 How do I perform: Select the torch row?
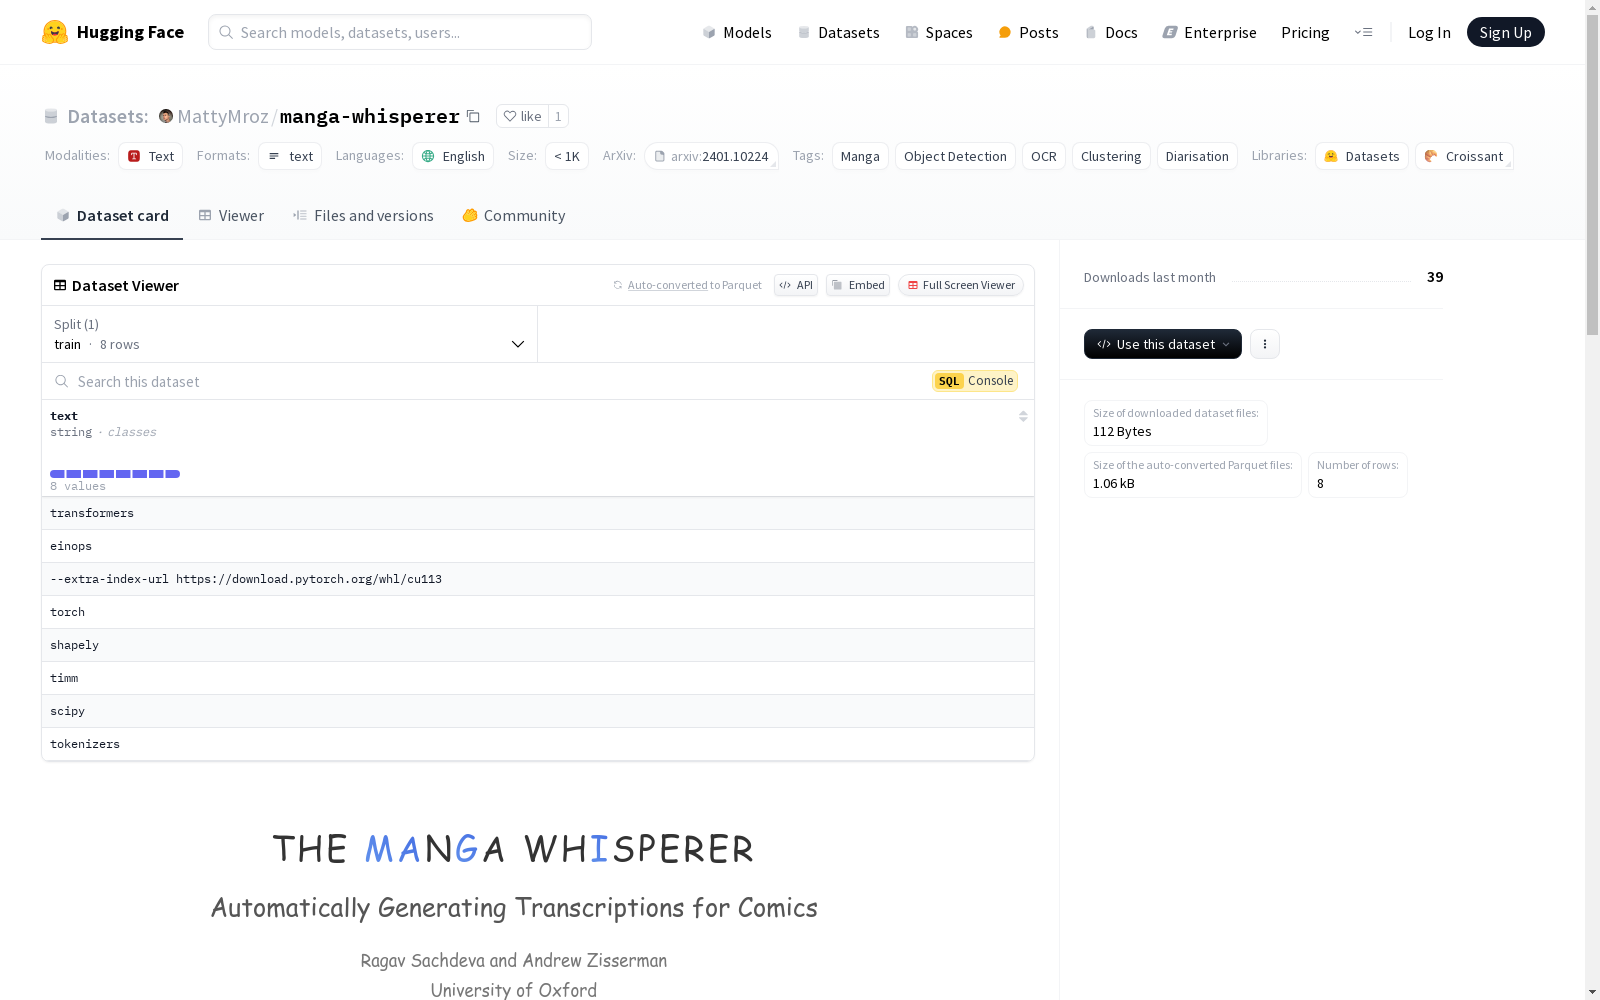(538, 612)
